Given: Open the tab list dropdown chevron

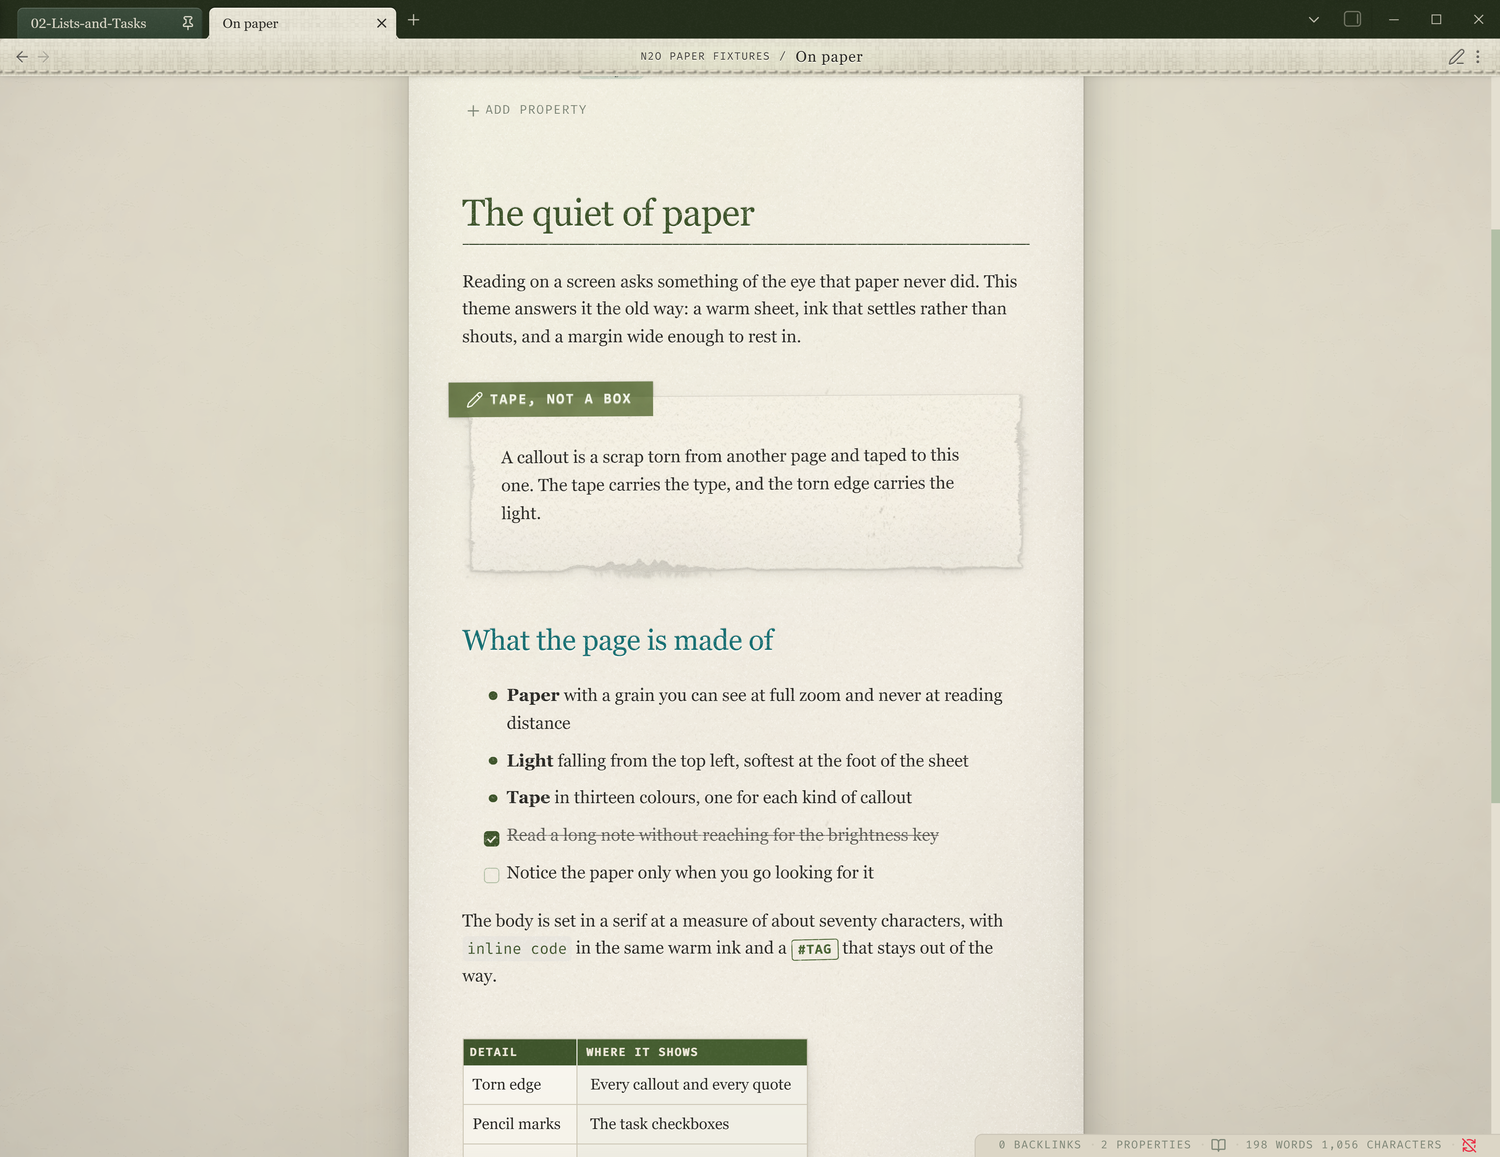Looking at the screenshot, I should click(1314, 20).
